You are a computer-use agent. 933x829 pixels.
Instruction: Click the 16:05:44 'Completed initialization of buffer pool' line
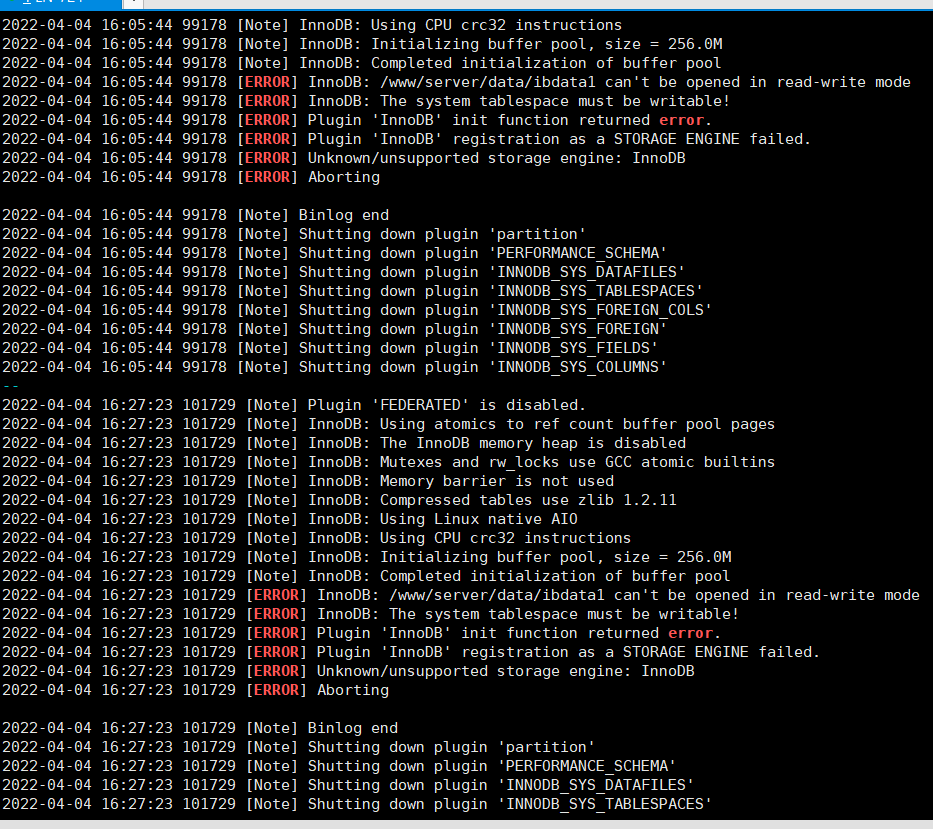click(361, 63)
